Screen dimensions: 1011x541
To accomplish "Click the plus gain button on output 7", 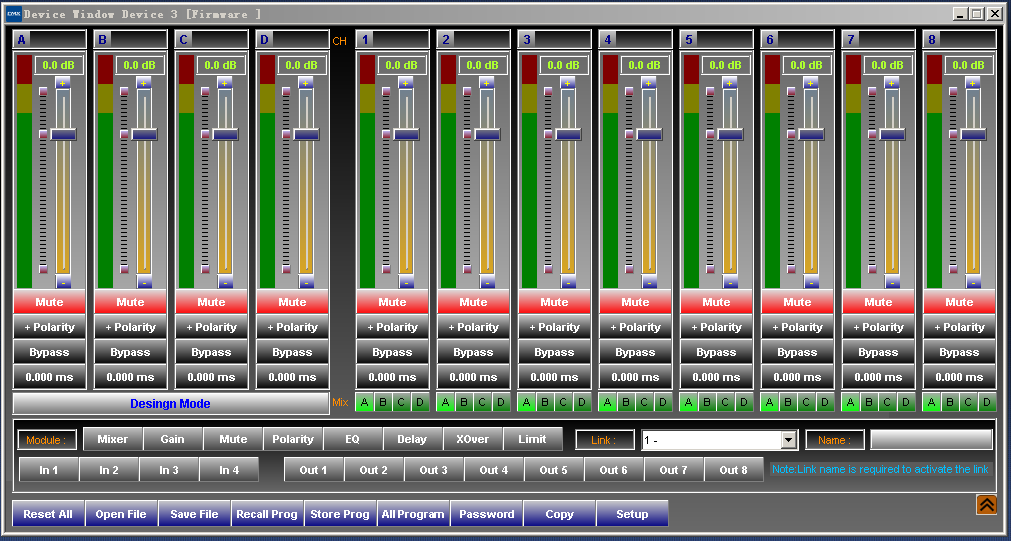I will (892, 83).
